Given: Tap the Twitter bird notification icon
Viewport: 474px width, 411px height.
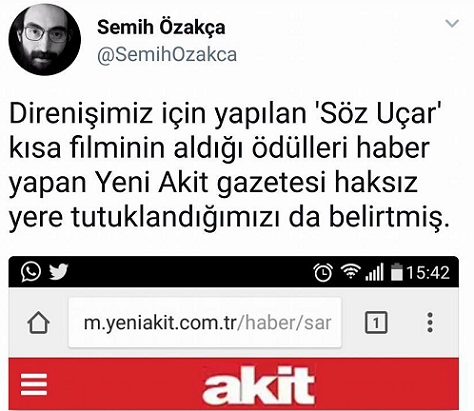Looking at the screenshot, I should point(59,272).
